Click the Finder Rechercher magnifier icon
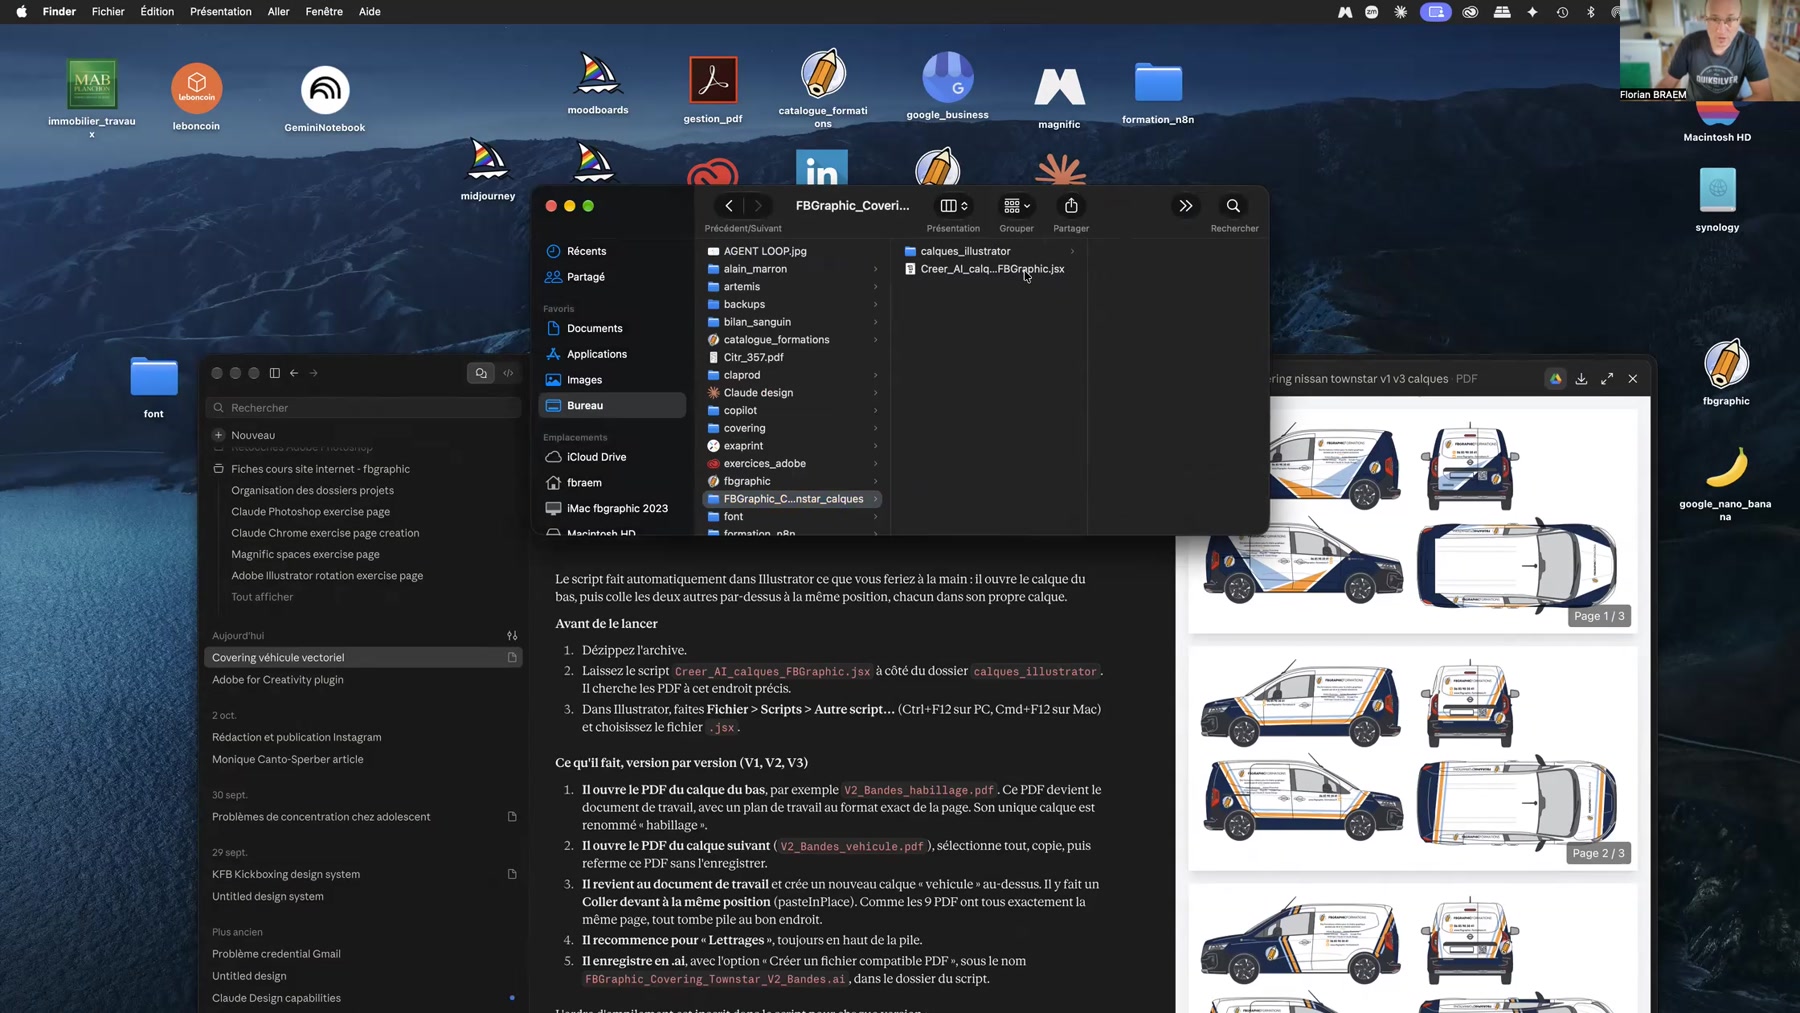The image size is (1800, 1013). point(1233,206)
